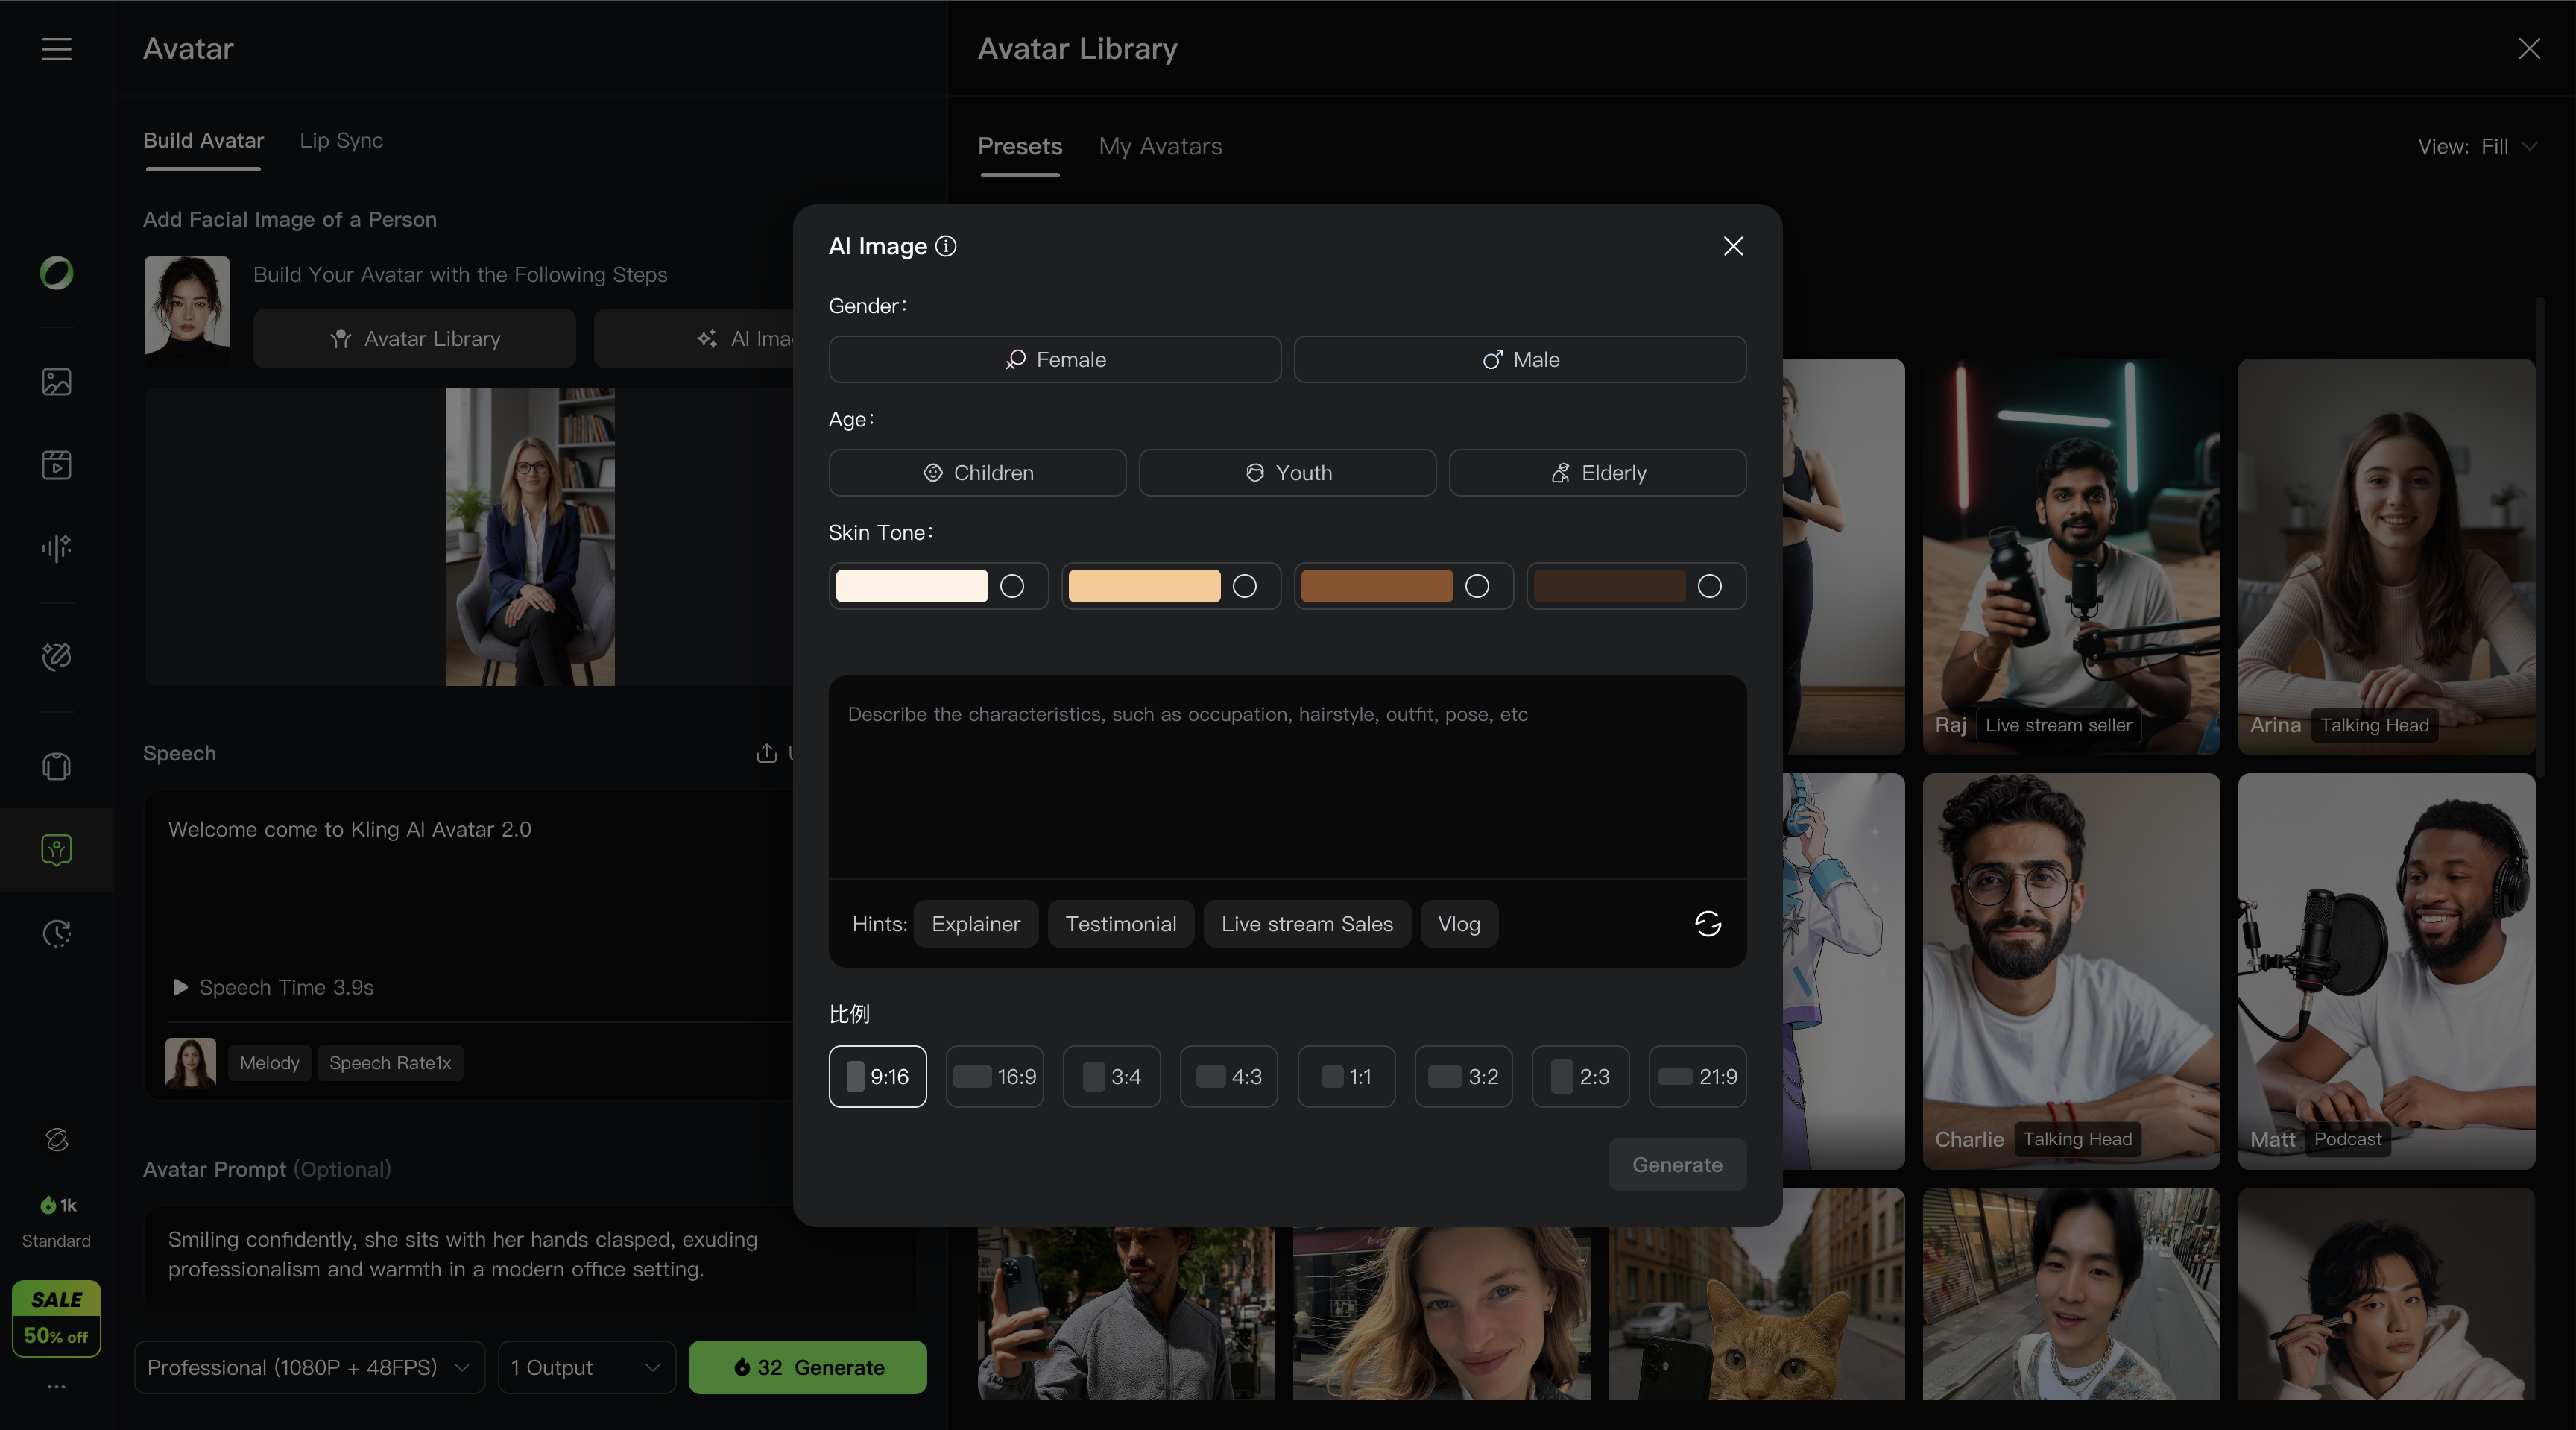This screenshot has width=2576, height=1430.
Task: Expand the Professional quality dropdown
Action: click(x=309, y=1367)
